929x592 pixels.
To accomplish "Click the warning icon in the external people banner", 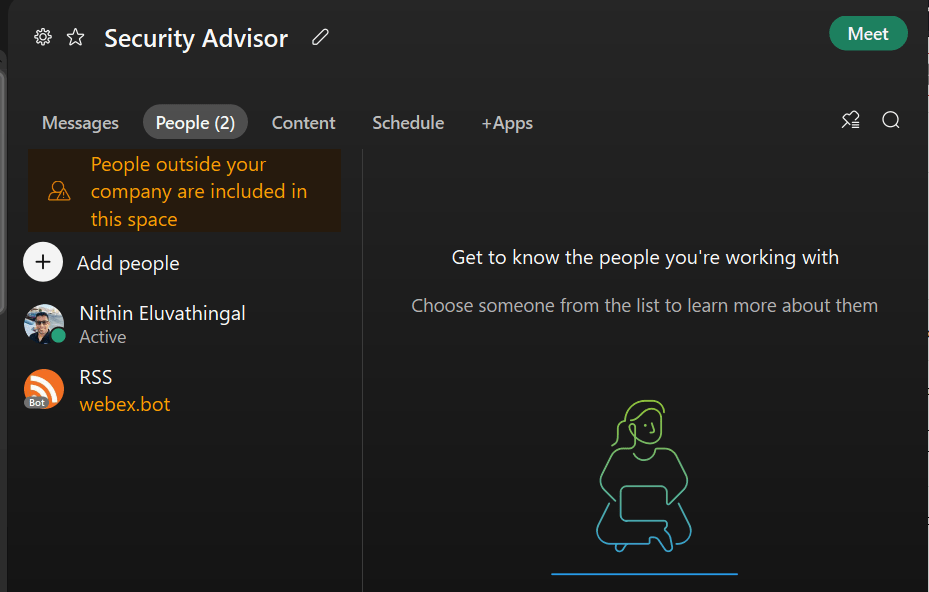I will 59,192.
